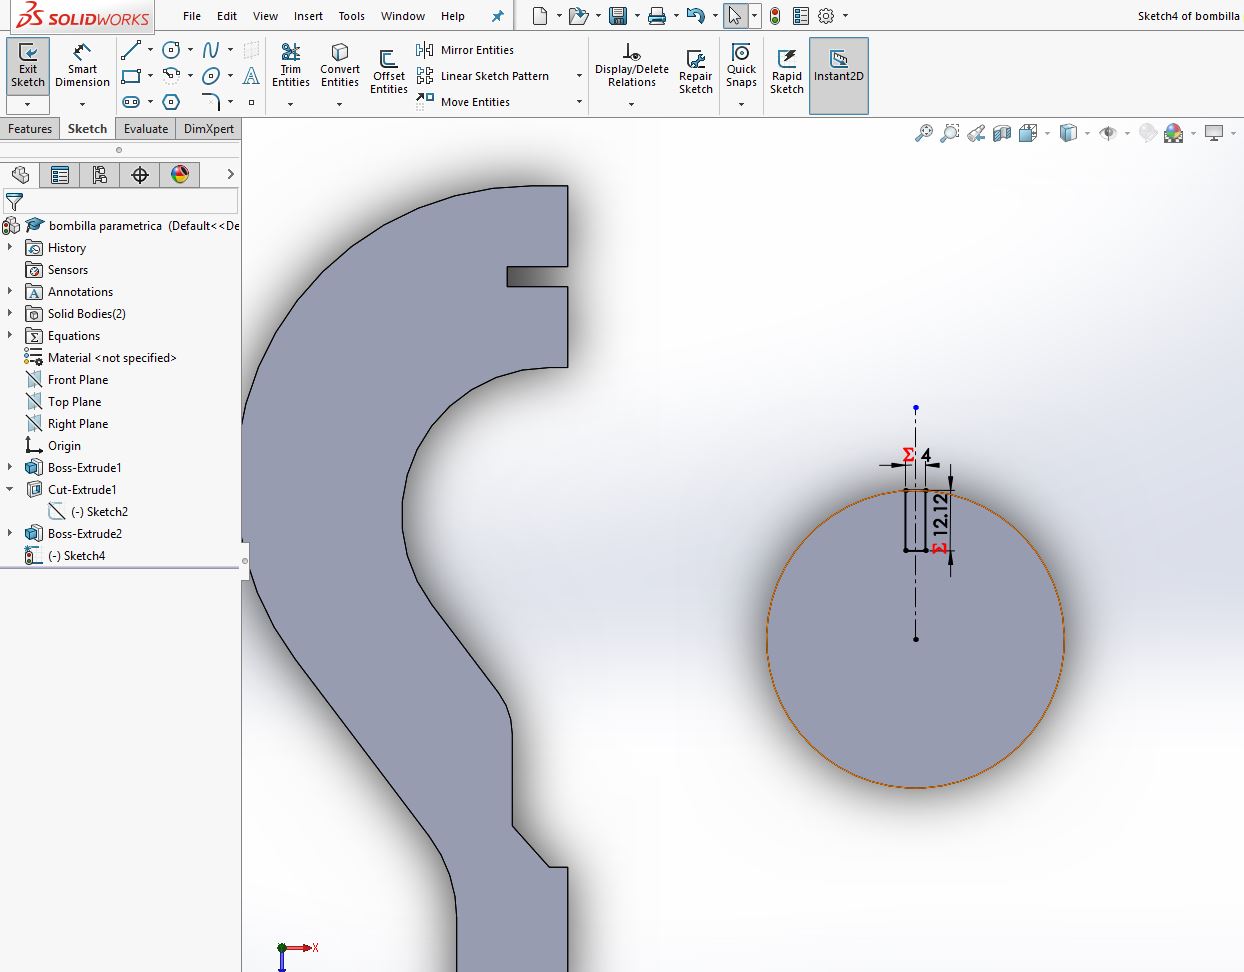Click Linear Sketch Pattern

tap(483, 76)
